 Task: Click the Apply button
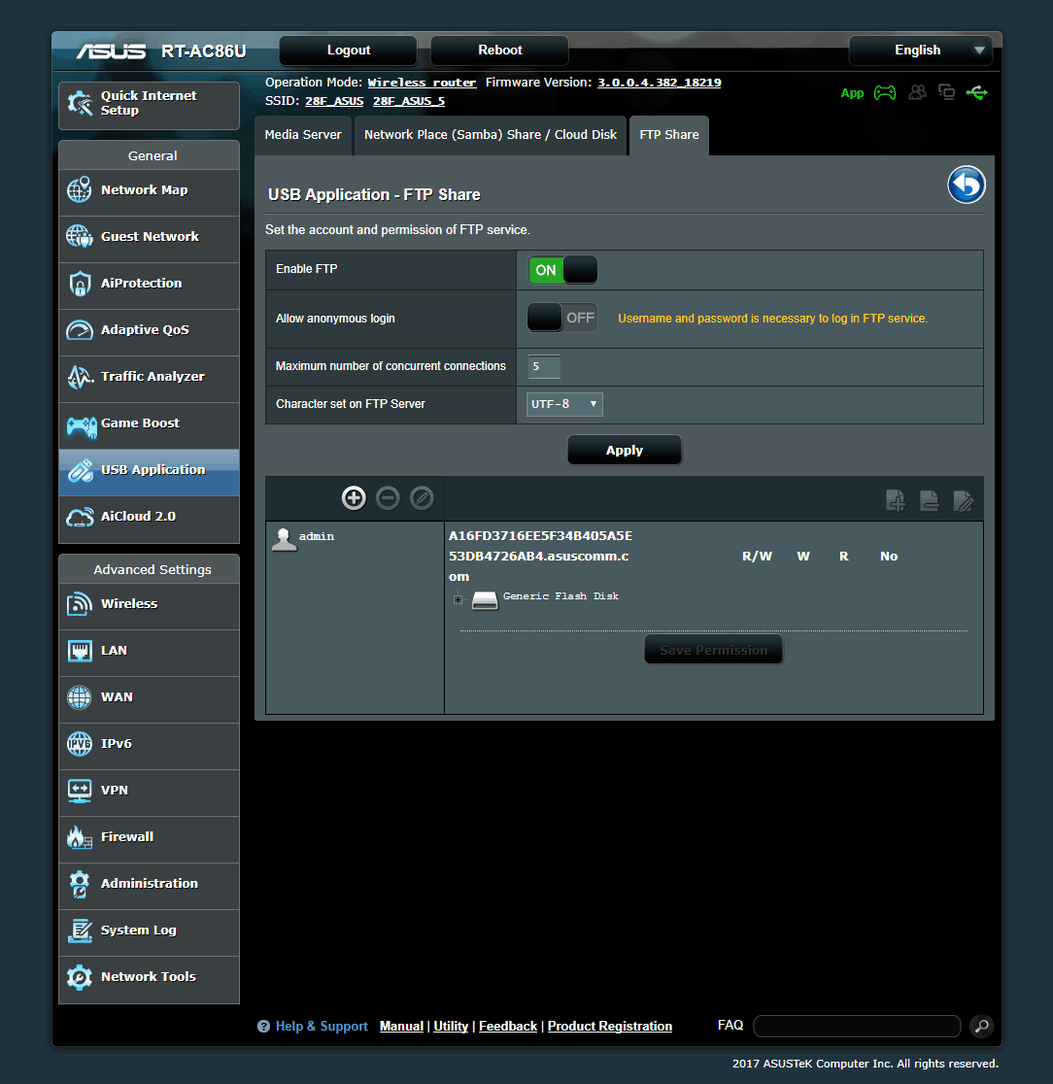[x=624, y=450]
